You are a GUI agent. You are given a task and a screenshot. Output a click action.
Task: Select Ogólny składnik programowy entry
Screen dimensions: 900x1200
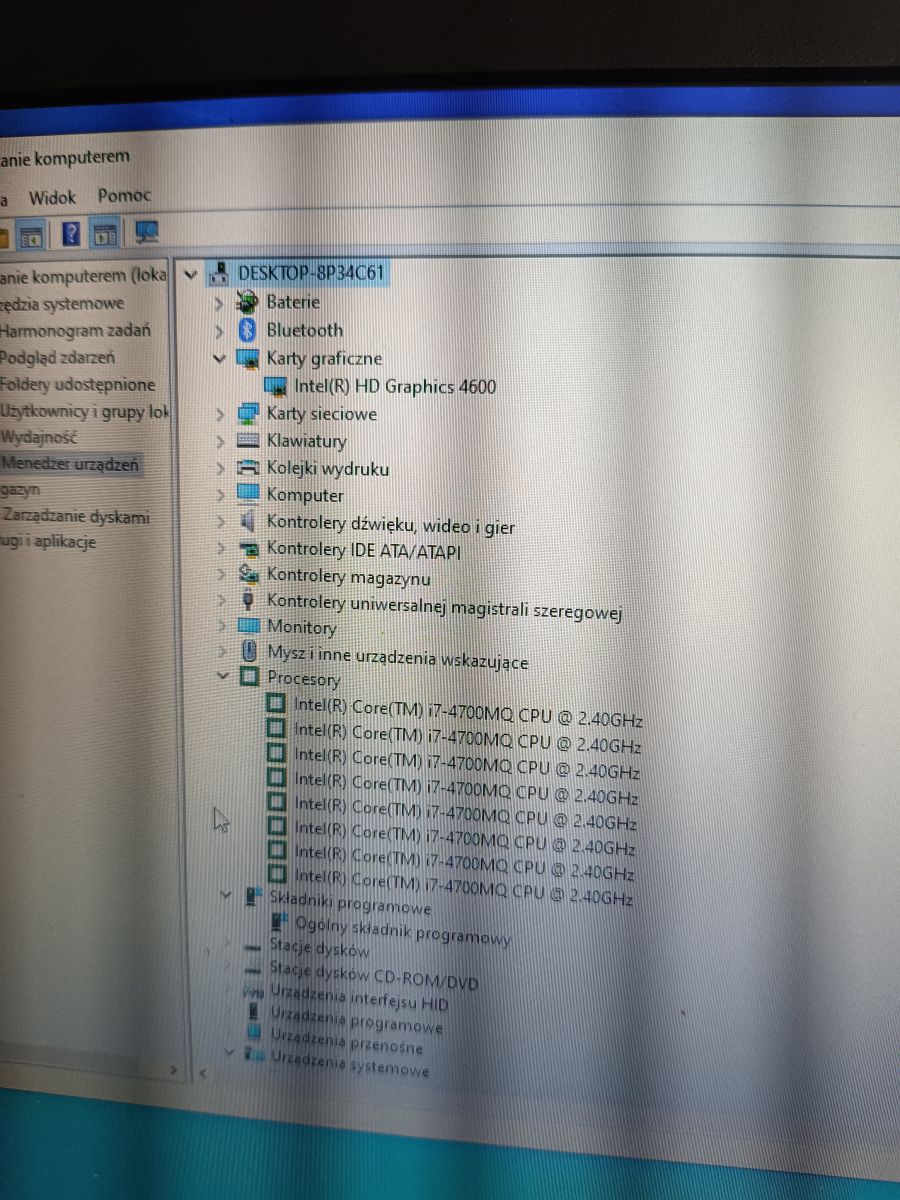coord(403,930)
